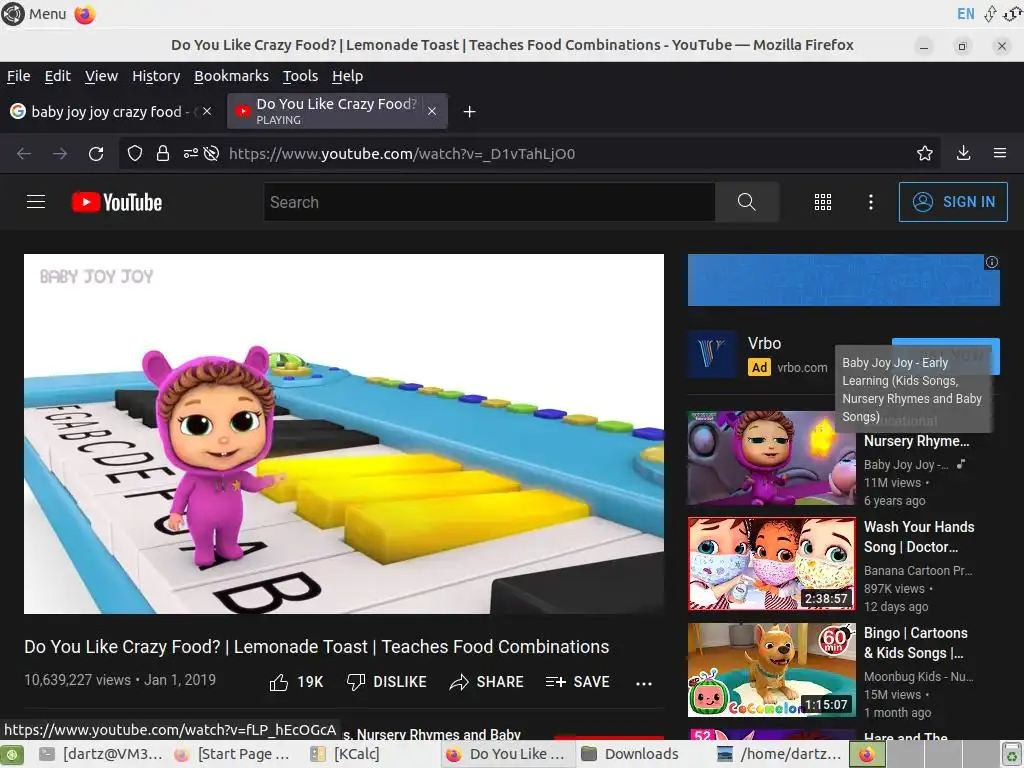Open a new tab with plus button
The height and width of the screenshot is (768, 1024).
(469, 112)
